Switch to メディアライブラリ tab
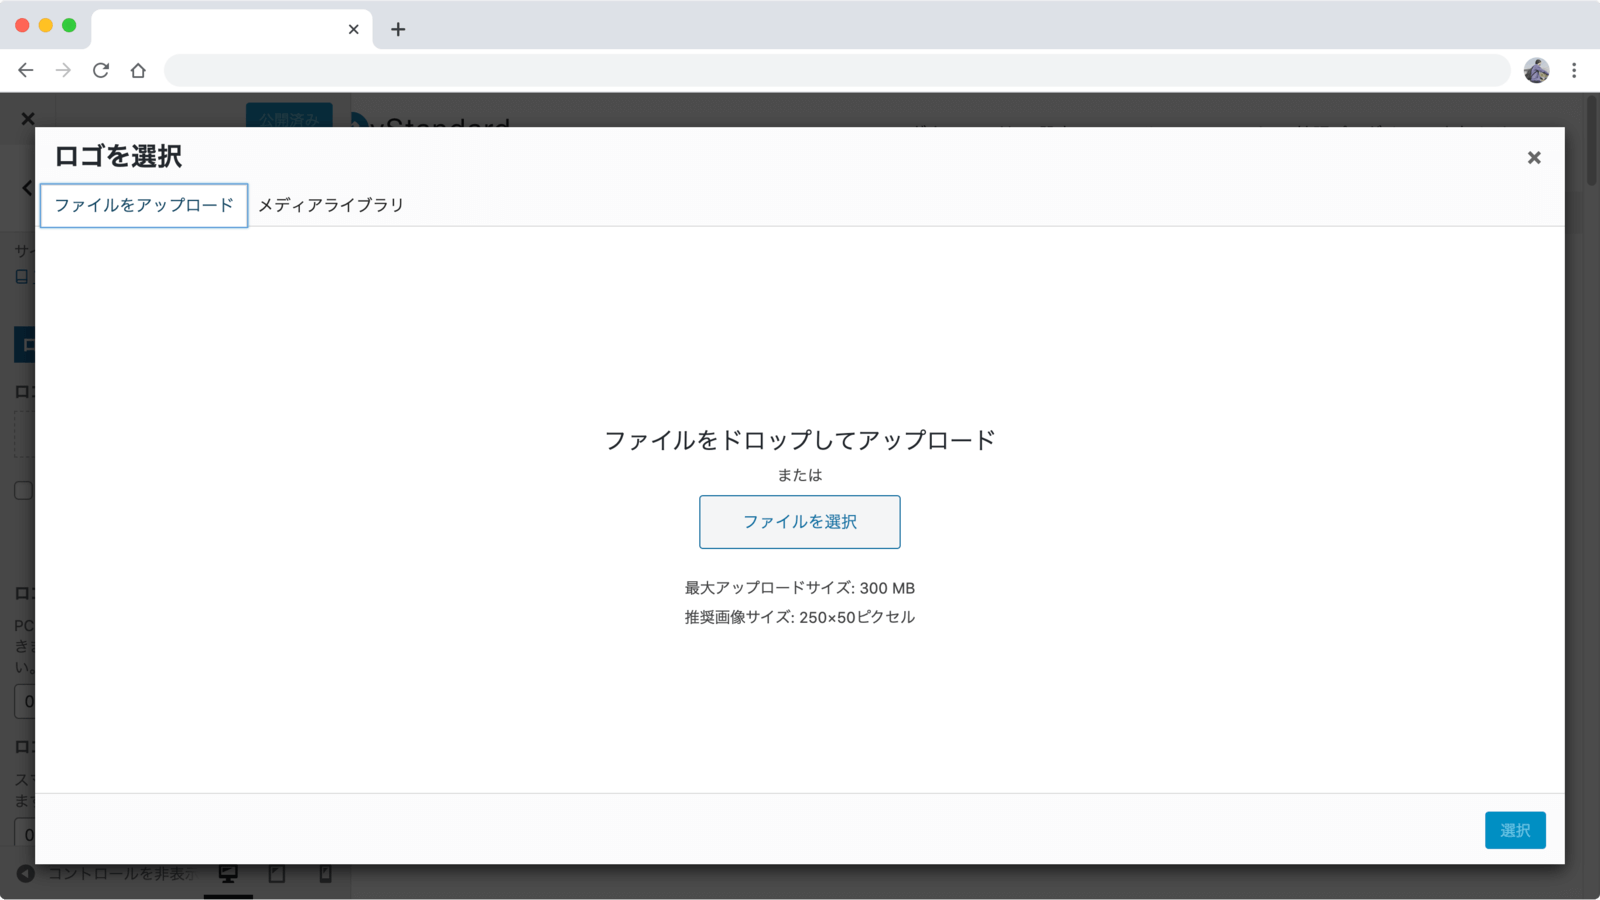Image resolution: width=1600 pixels, height=900 pixels. pos(331,205)
